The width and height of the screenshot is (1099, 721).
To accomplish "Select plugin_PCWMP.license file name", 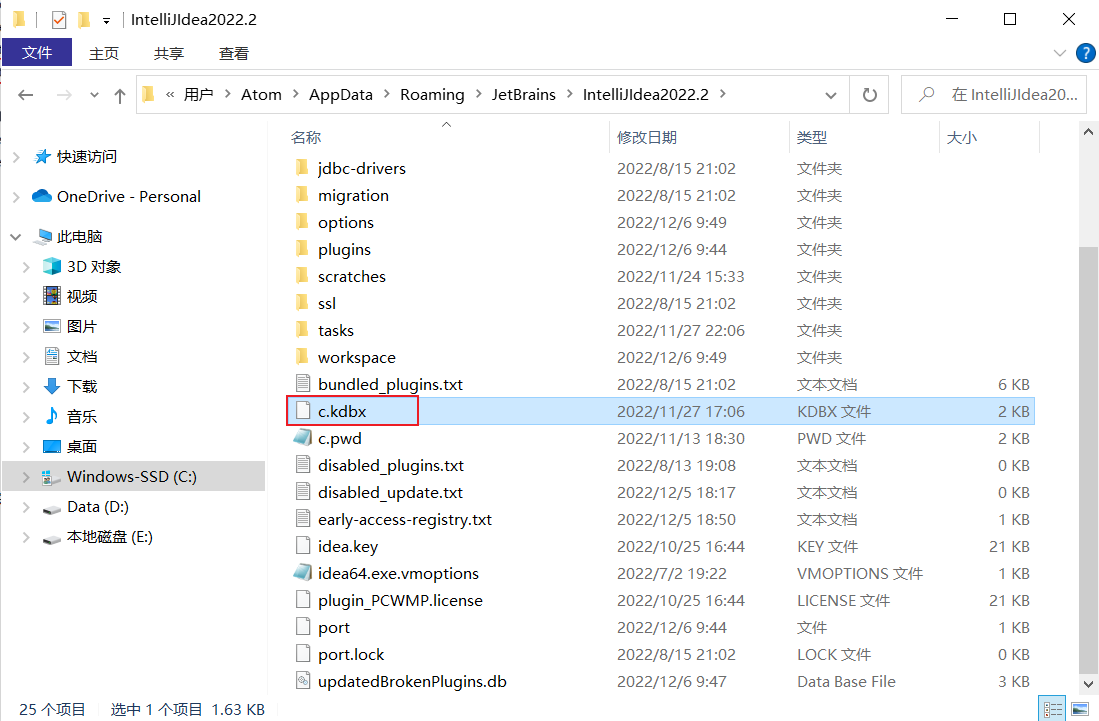I will coord(400,600).
